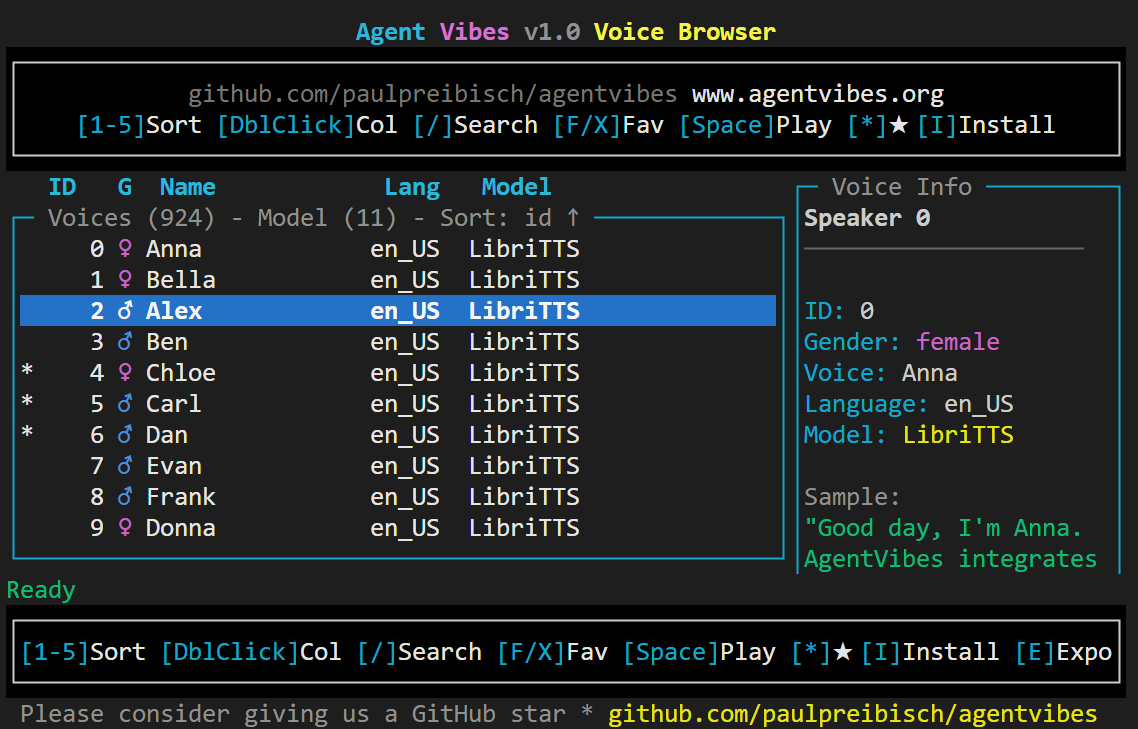This screenshot has height=729, width=1138.
Task: Click [I]Install in the top help bar
Action: coord(986,125)
